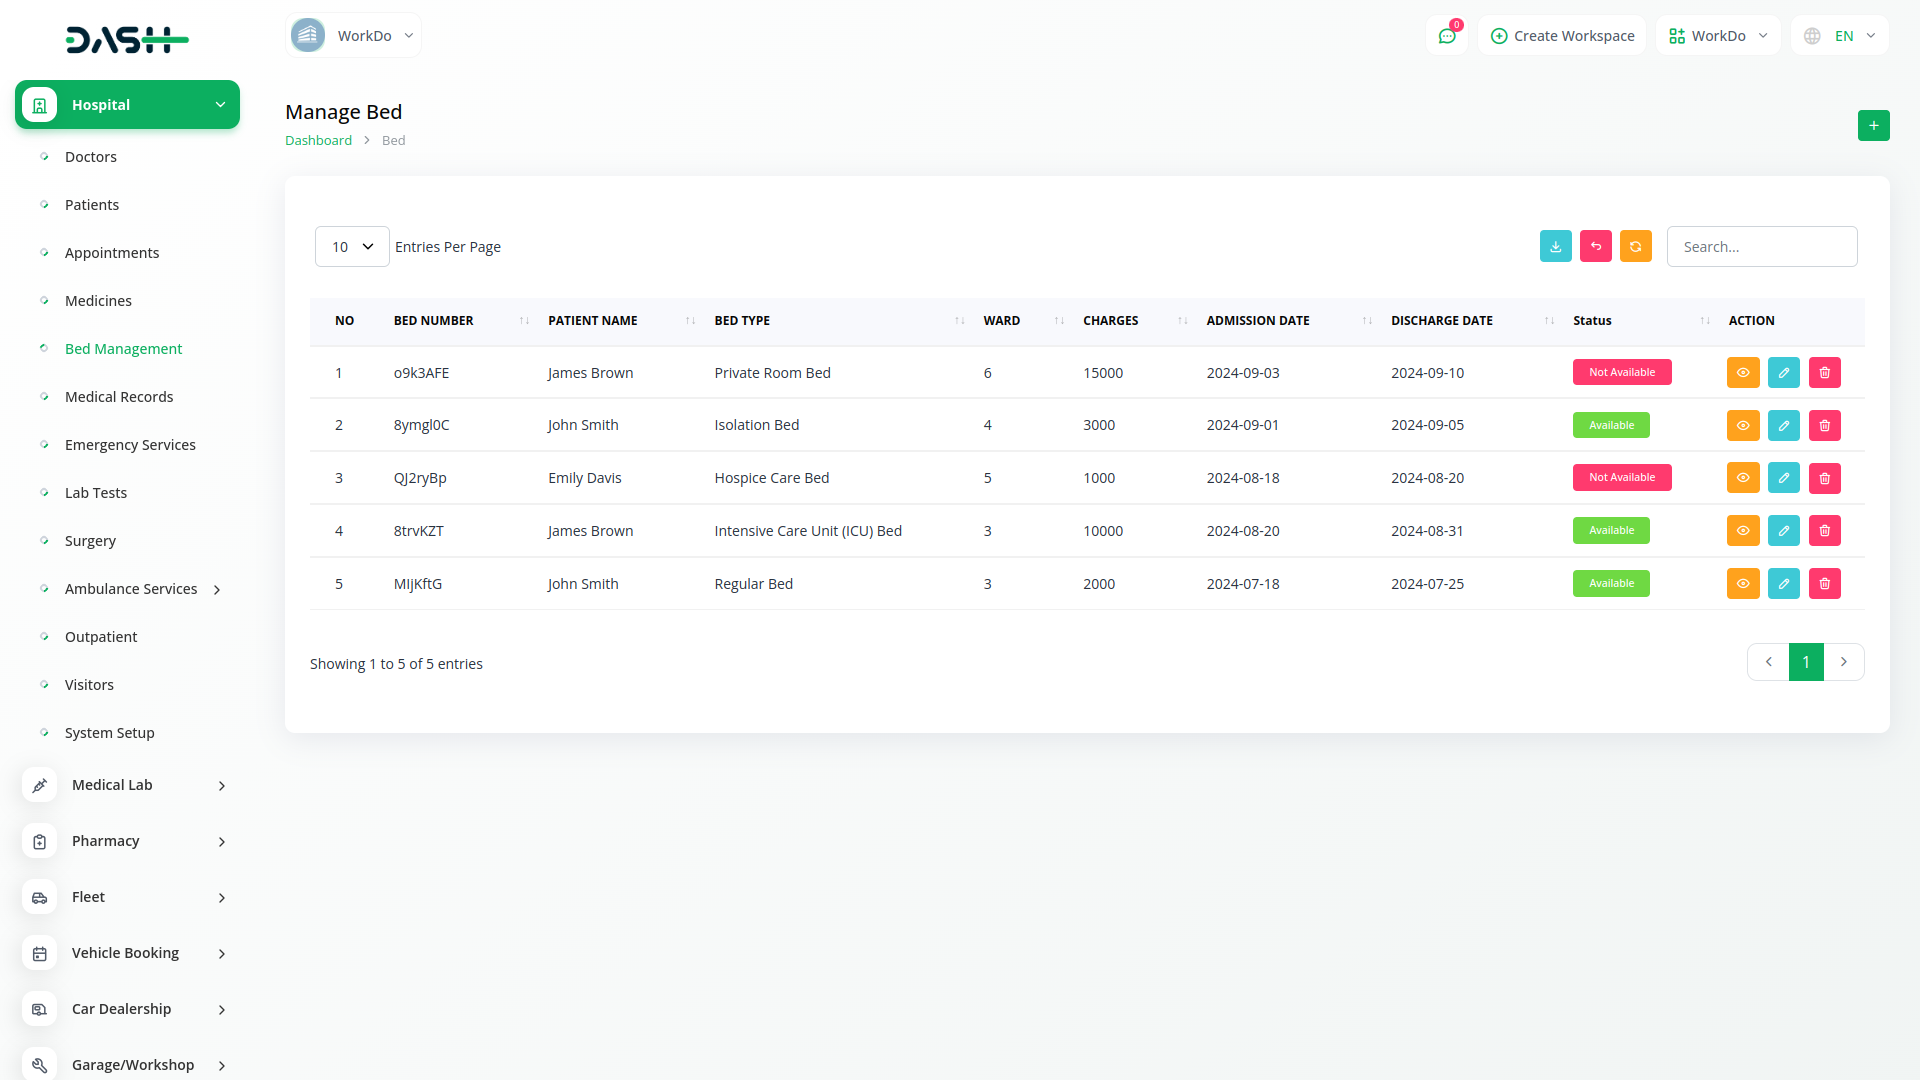Delete bed MIJKftG using trash icon

click(x=1824, y=583)
